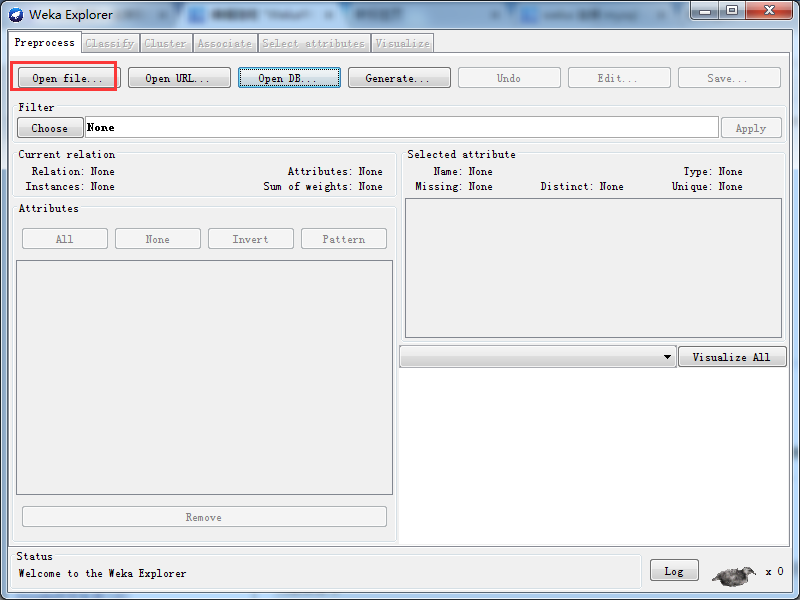The height and width of the screenshot is (600, 800).
Task: Open the Log window
Action: pos(674,570)
